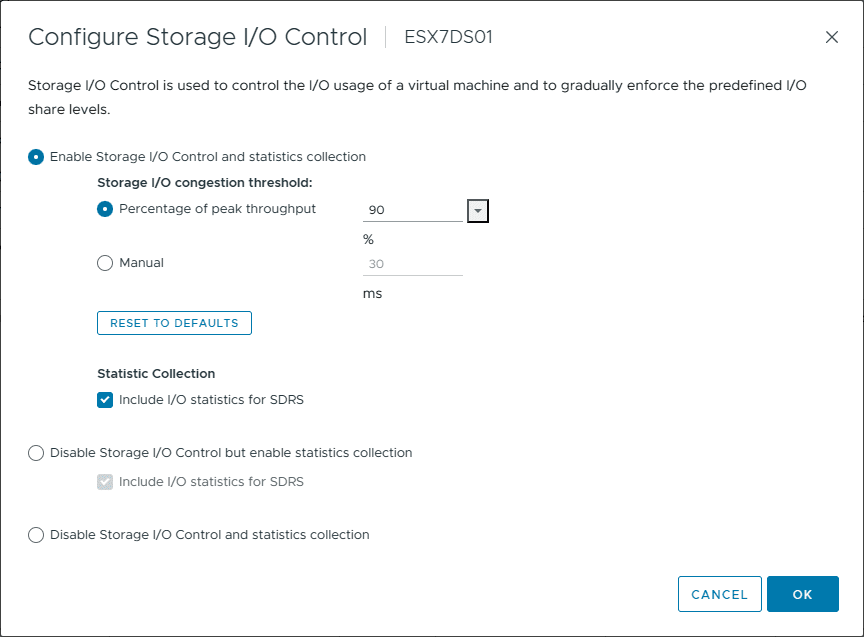
Task: Select the Manual congestion threshold radio
Action: point(105,263)
